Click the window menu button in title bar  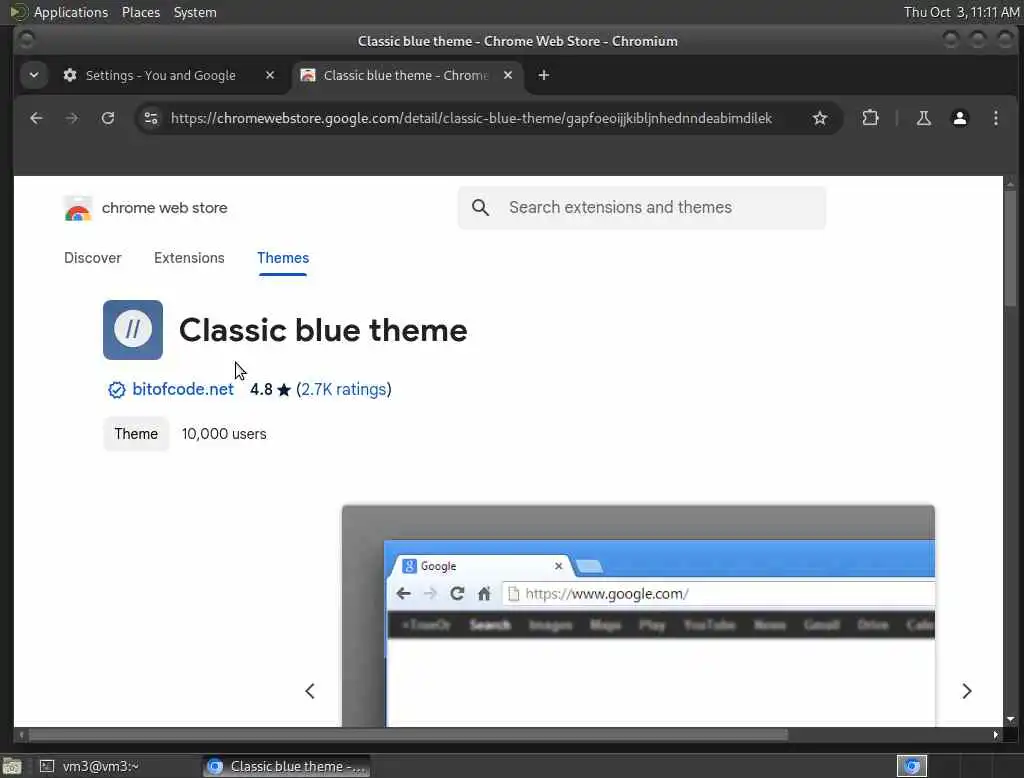point(26,41)
